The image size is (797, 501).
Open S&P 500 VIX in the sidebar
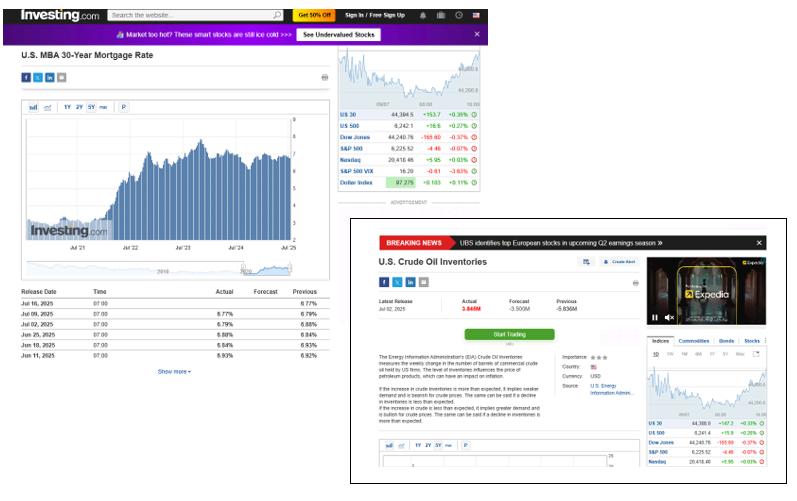357,171
